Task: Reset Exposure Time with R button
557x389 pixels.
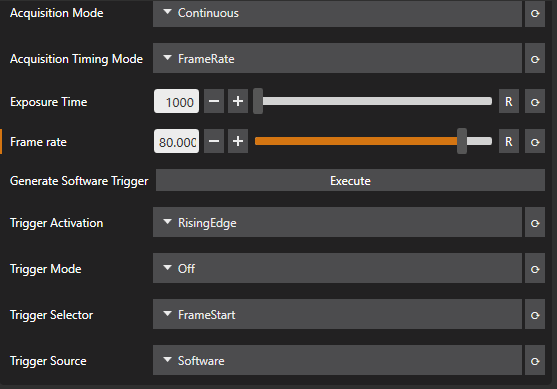Action: (509, 102)
